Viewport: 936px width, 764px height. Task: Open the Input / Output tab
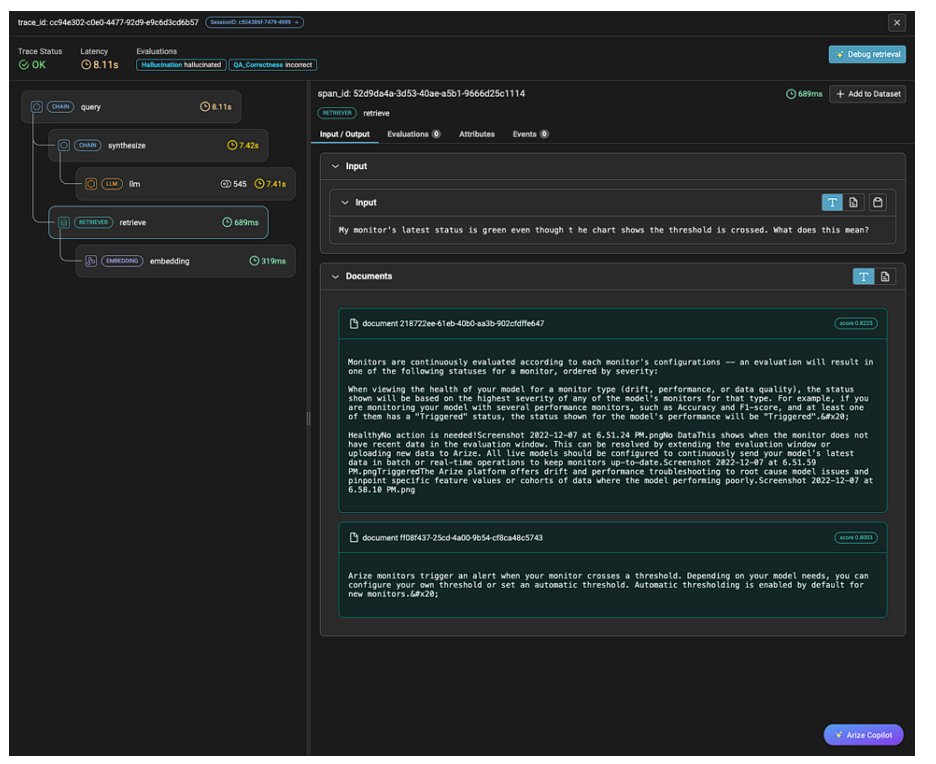(344, 134)
